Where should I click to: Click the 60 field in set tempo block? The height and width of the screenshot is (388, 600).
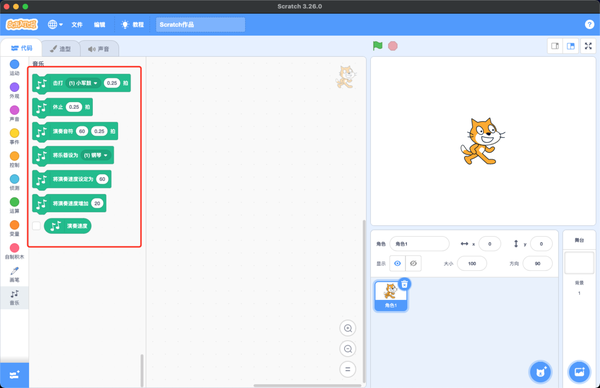(x=102, y=179)
